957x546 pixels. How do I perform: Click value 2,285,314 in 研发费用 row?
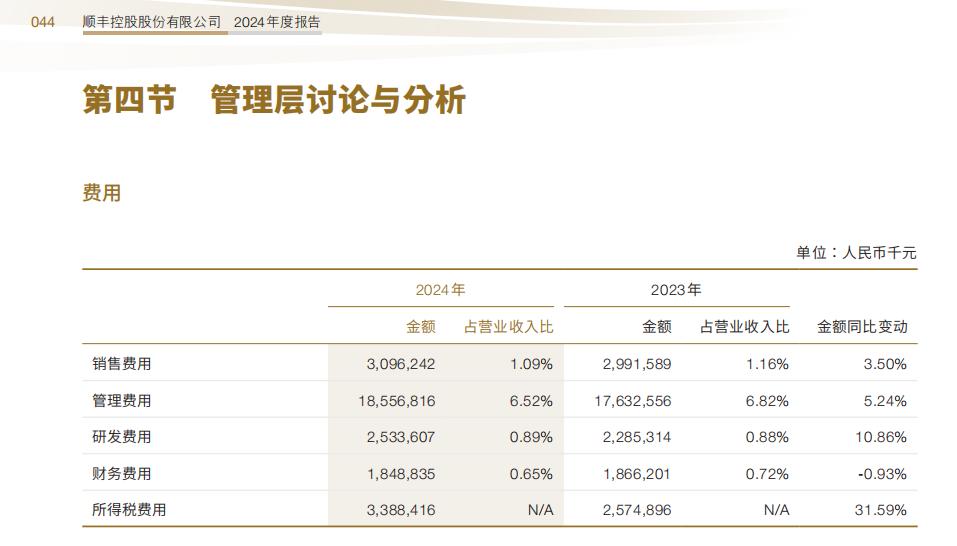coord(637,437)
